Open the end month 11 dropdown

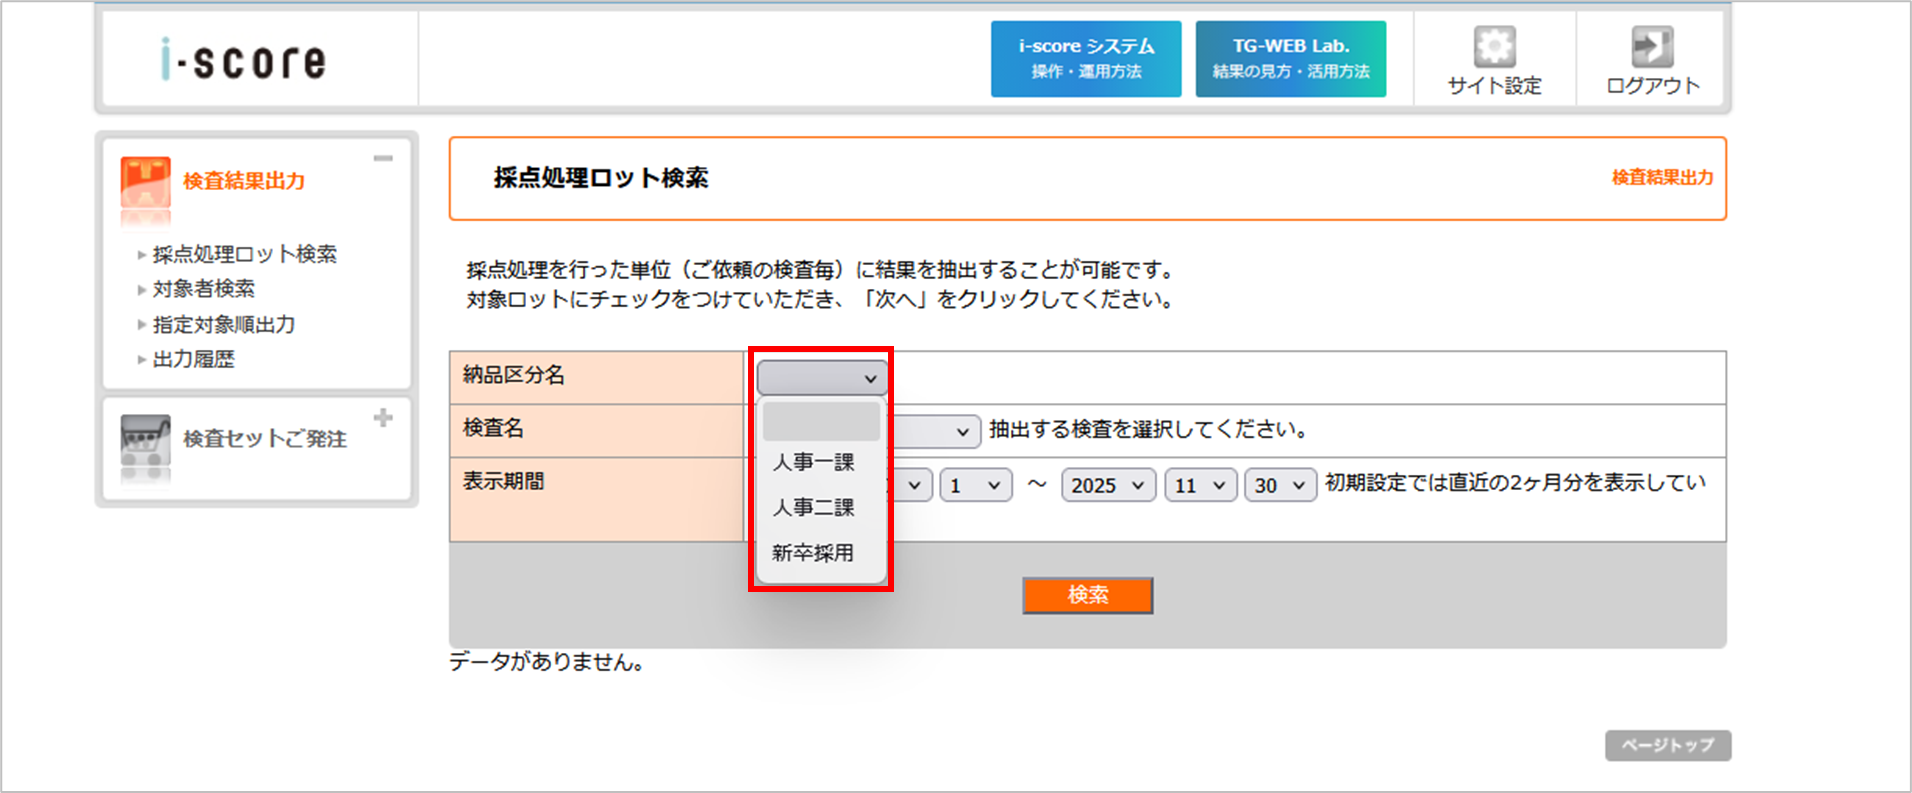pyautogui.click(x=1200, y=485)
